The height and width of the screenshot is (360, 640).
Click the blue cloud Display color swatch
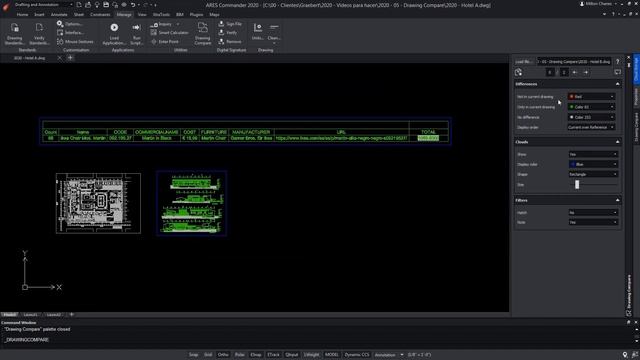(x=572, y=164)
